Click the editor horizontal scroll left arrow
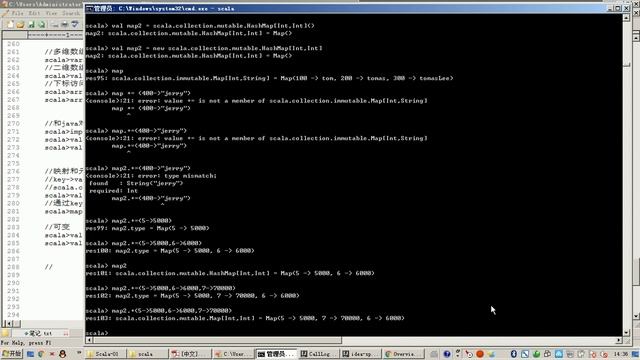This screenshot has width=640, height=360. (x=9, y=324)
